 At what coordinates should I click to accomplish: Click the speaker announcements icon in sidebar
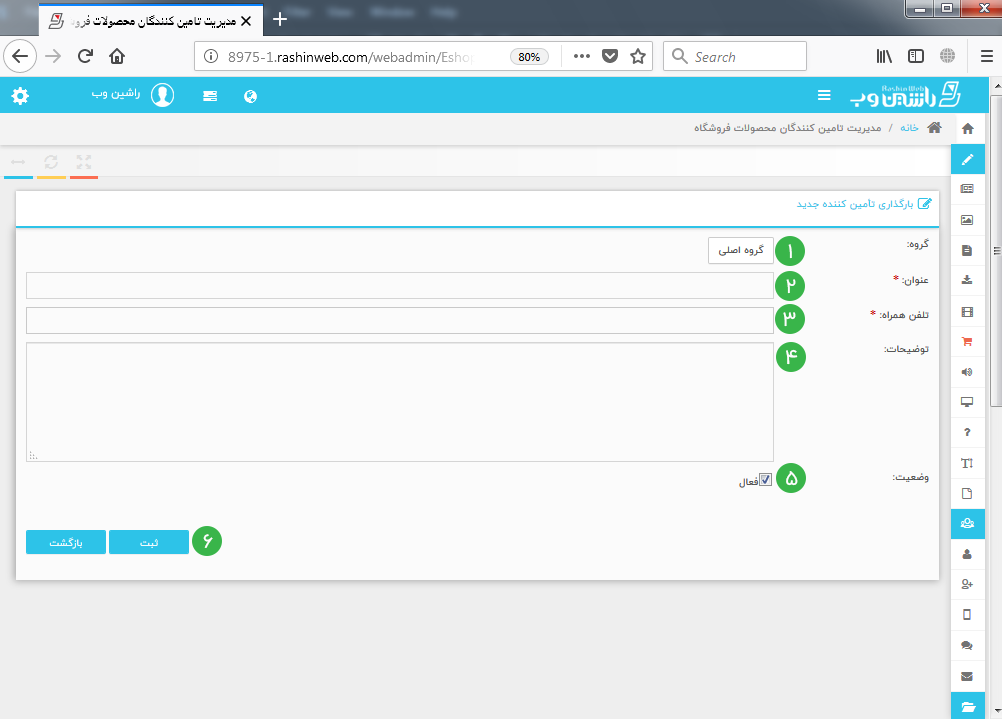point(967,372)
